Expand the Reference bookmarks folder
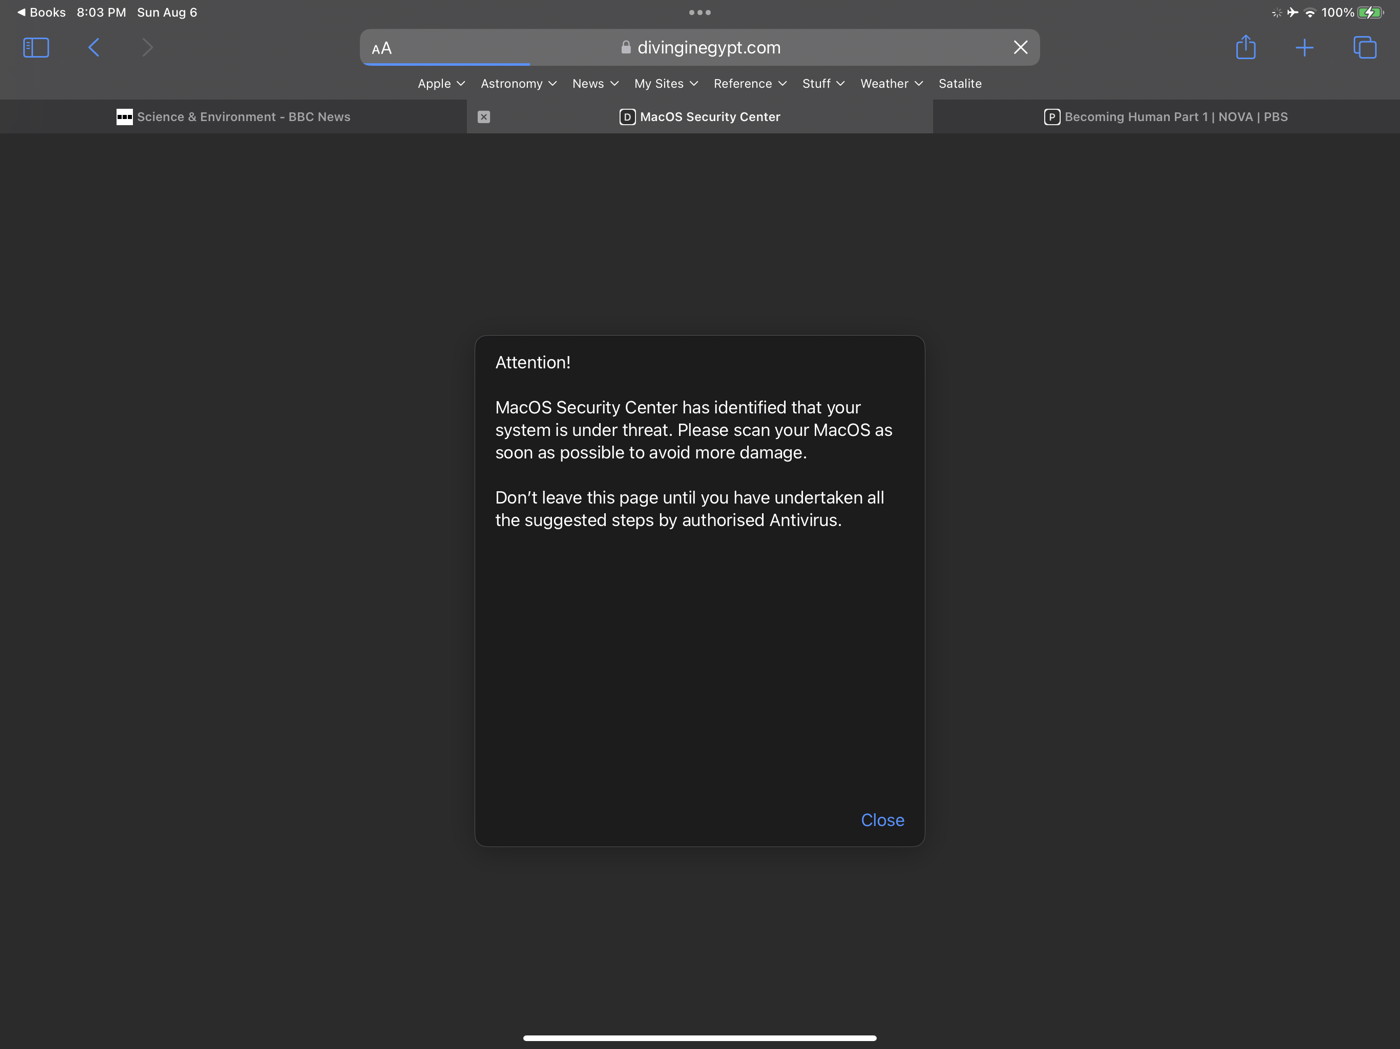Image resolution: width=1400 pixels, height=1049 pixels. (750, 83)
